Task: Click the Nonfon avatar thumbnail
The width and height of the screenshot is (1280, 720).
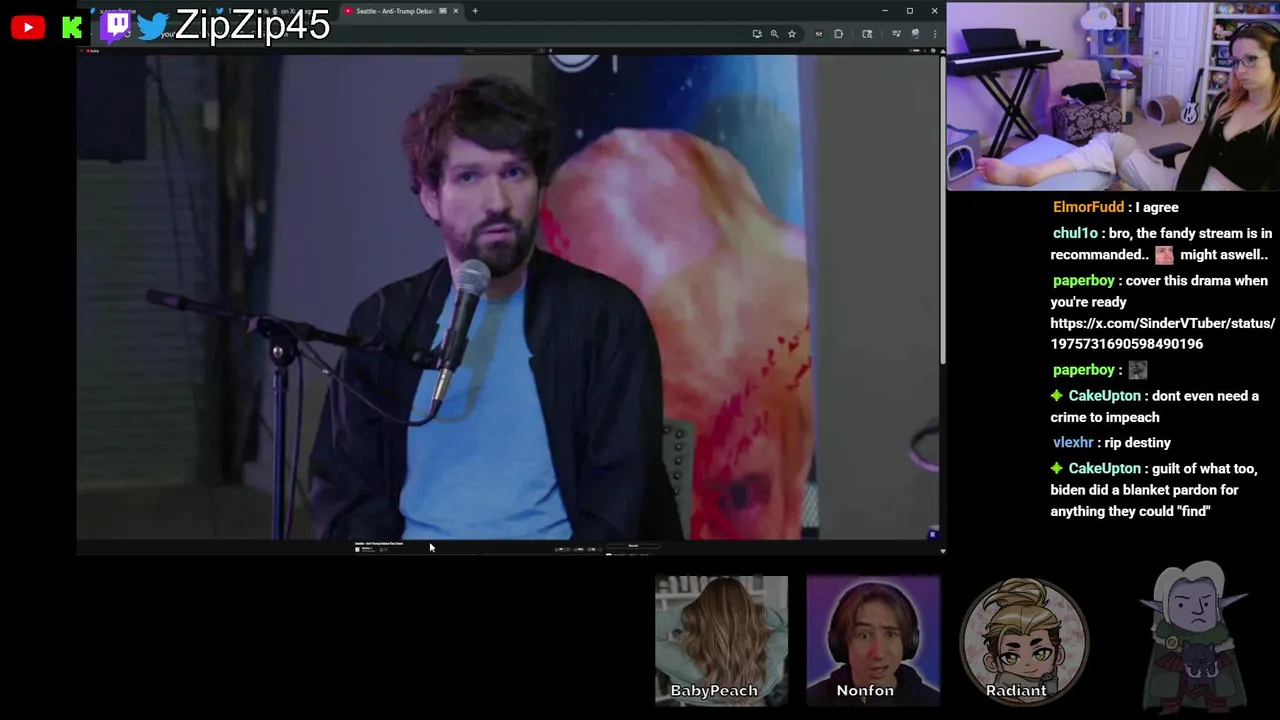Action: pyautogui.click(x=873, y=640)
